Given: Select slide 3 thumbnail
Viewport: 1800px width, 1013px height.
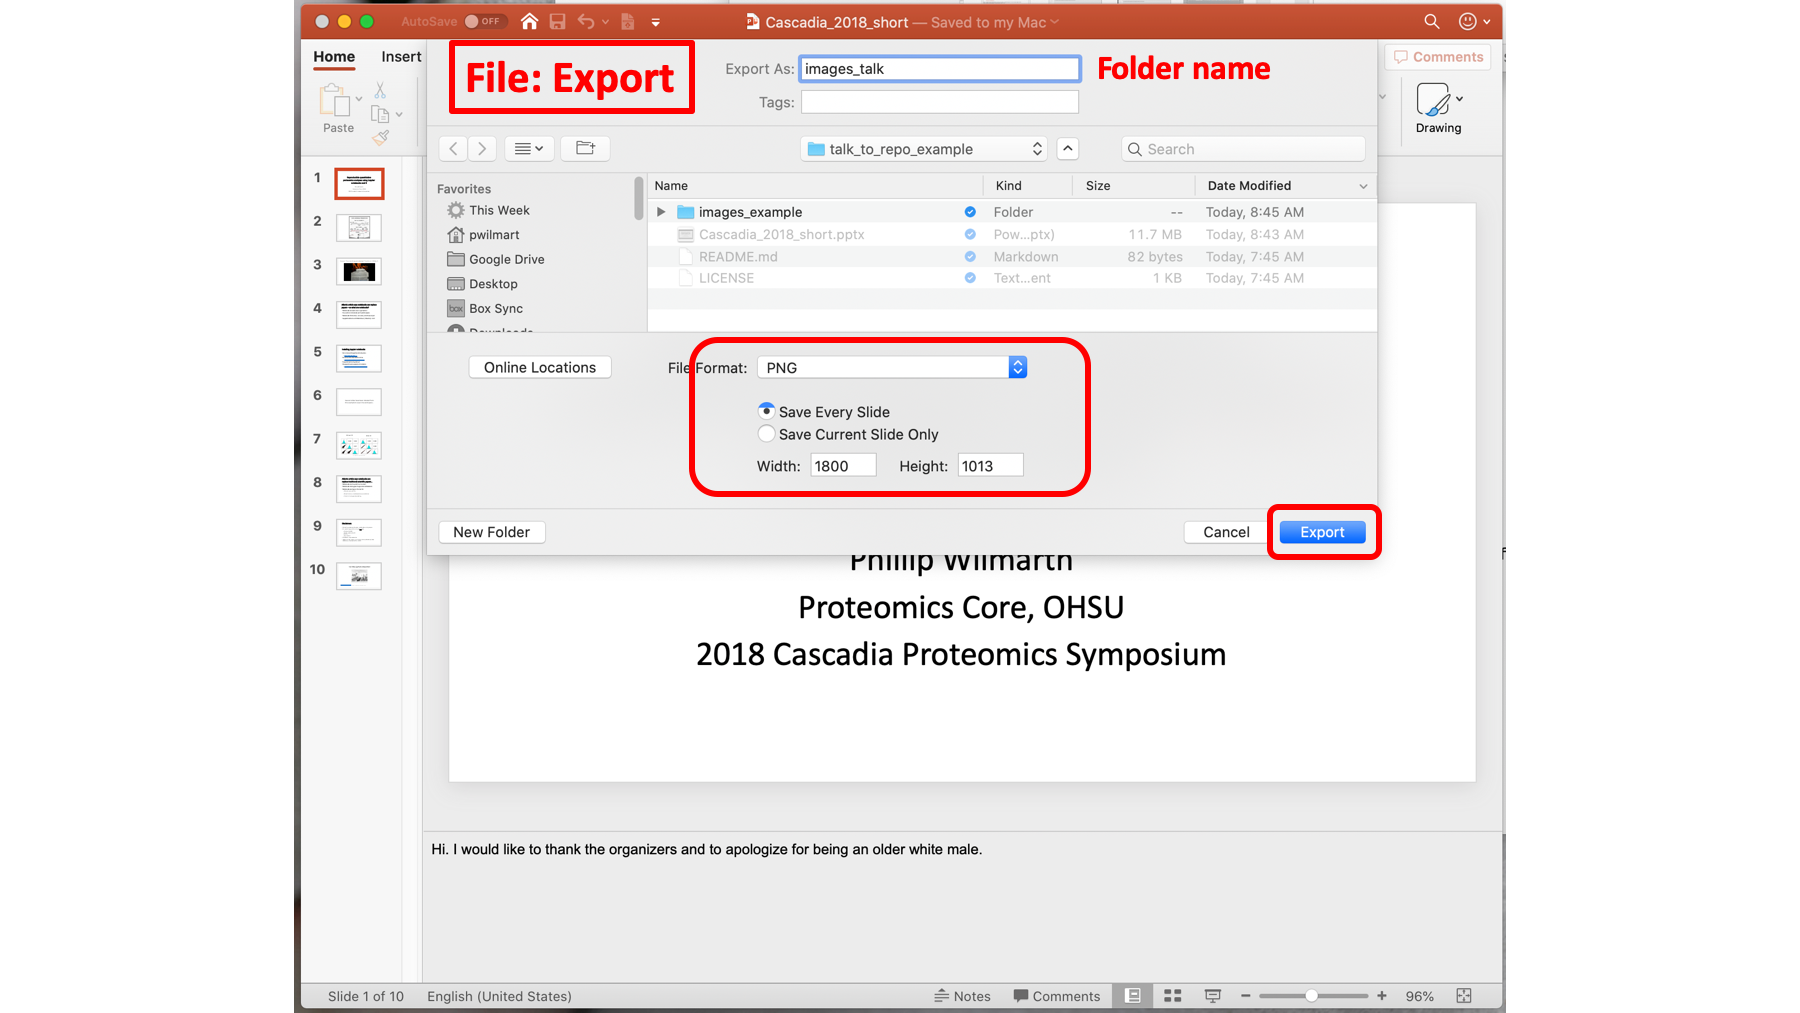Looking at the screenshot, I should (x=359, y=271).
